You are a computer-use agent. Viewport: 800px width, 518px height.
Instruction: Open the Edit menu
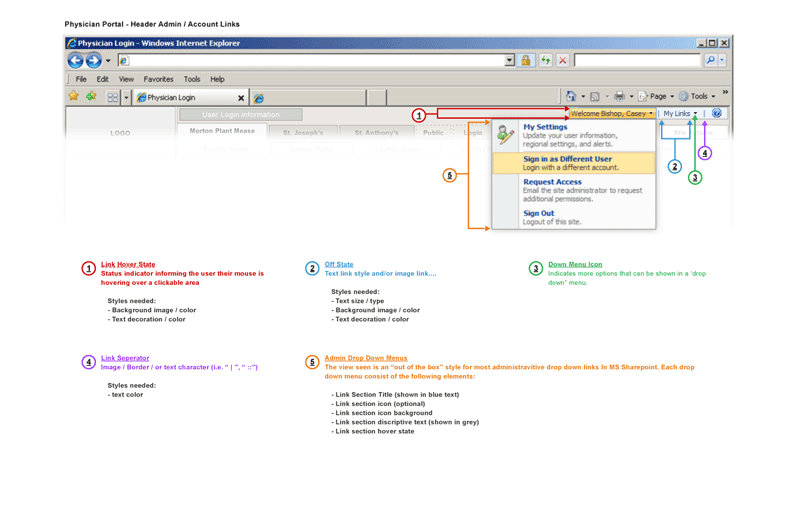103,79
